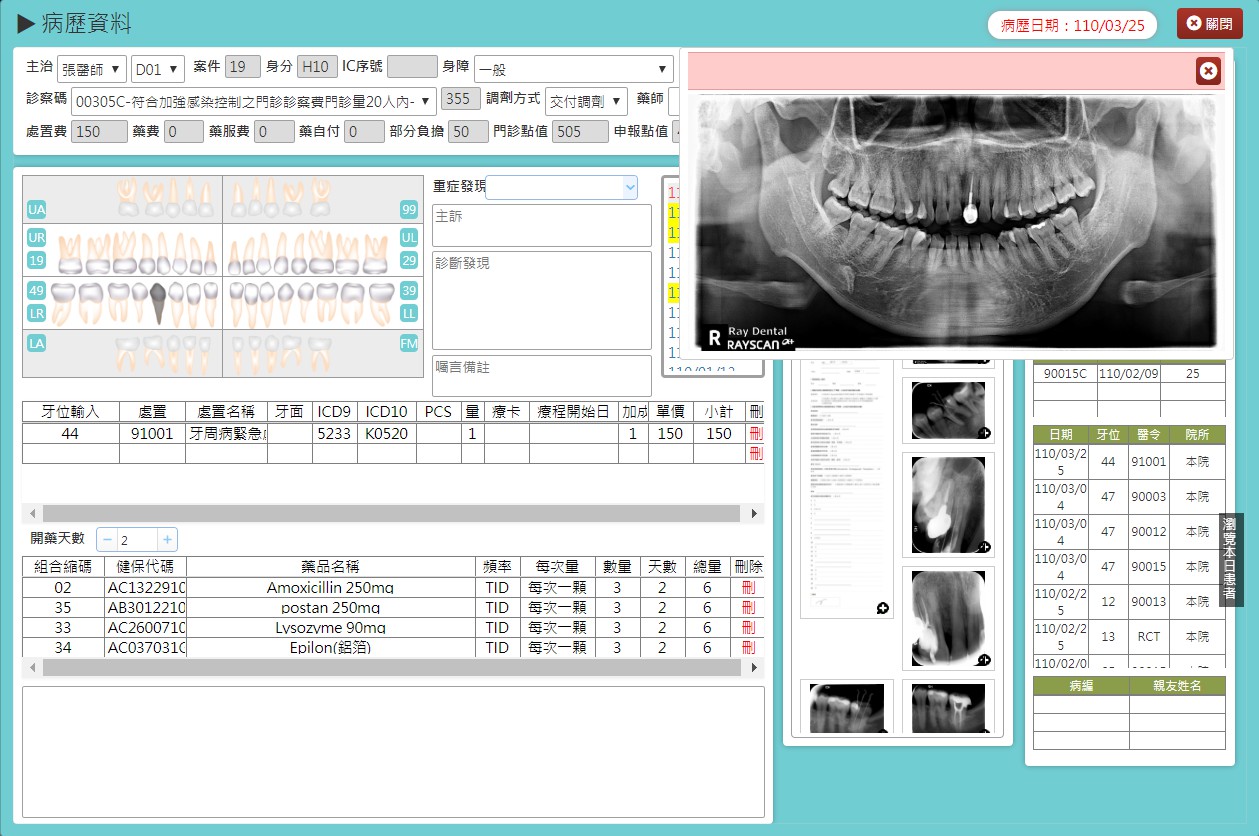The image size is (1259, 836).
Task: Expand the 重症發現 dropdown
Action: click(x=561, y=187)
